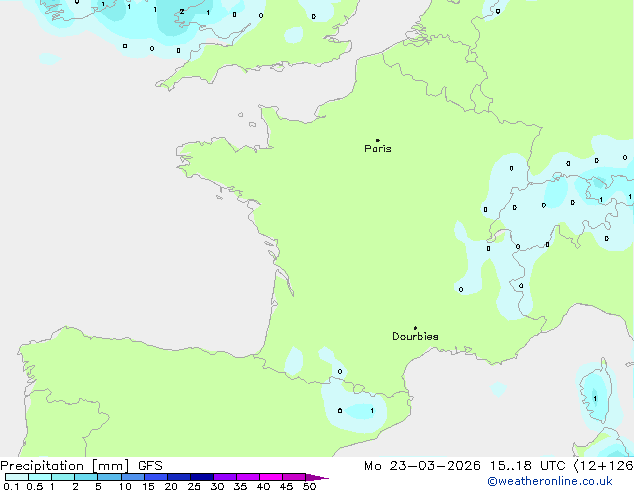Select the 0.1–0.5 mm legend swatch
This screenshot has width=634, height=490.
coord(17,477)
